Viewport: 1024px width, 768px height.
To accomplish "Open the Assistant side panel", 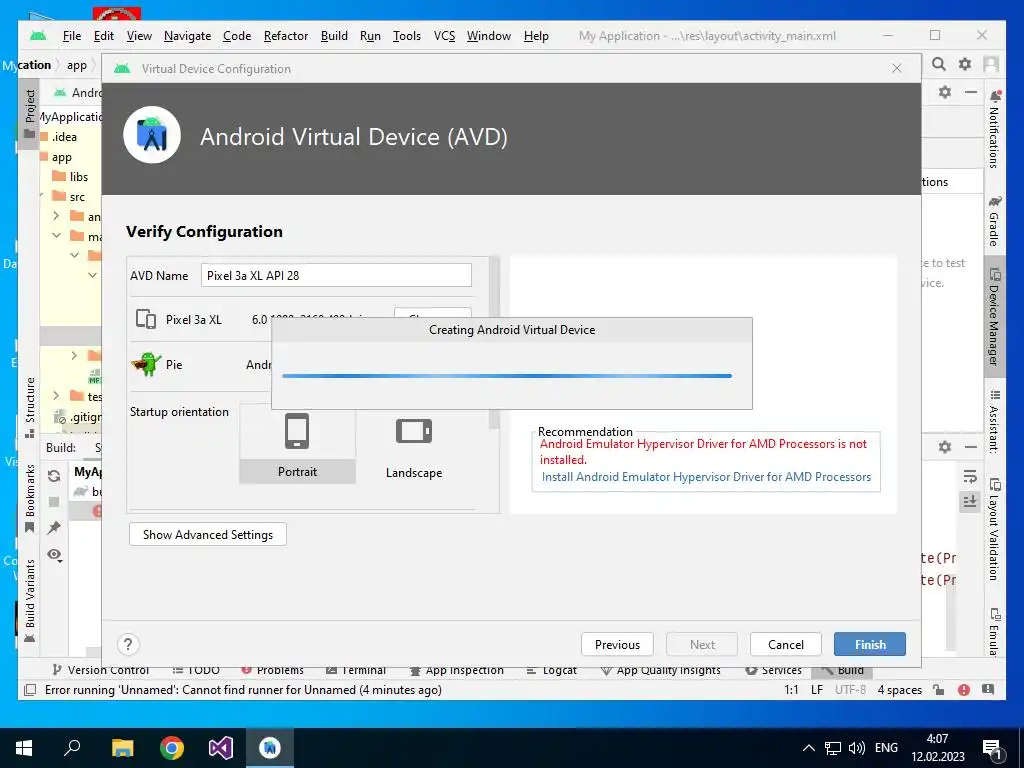I will pos(994,421).
